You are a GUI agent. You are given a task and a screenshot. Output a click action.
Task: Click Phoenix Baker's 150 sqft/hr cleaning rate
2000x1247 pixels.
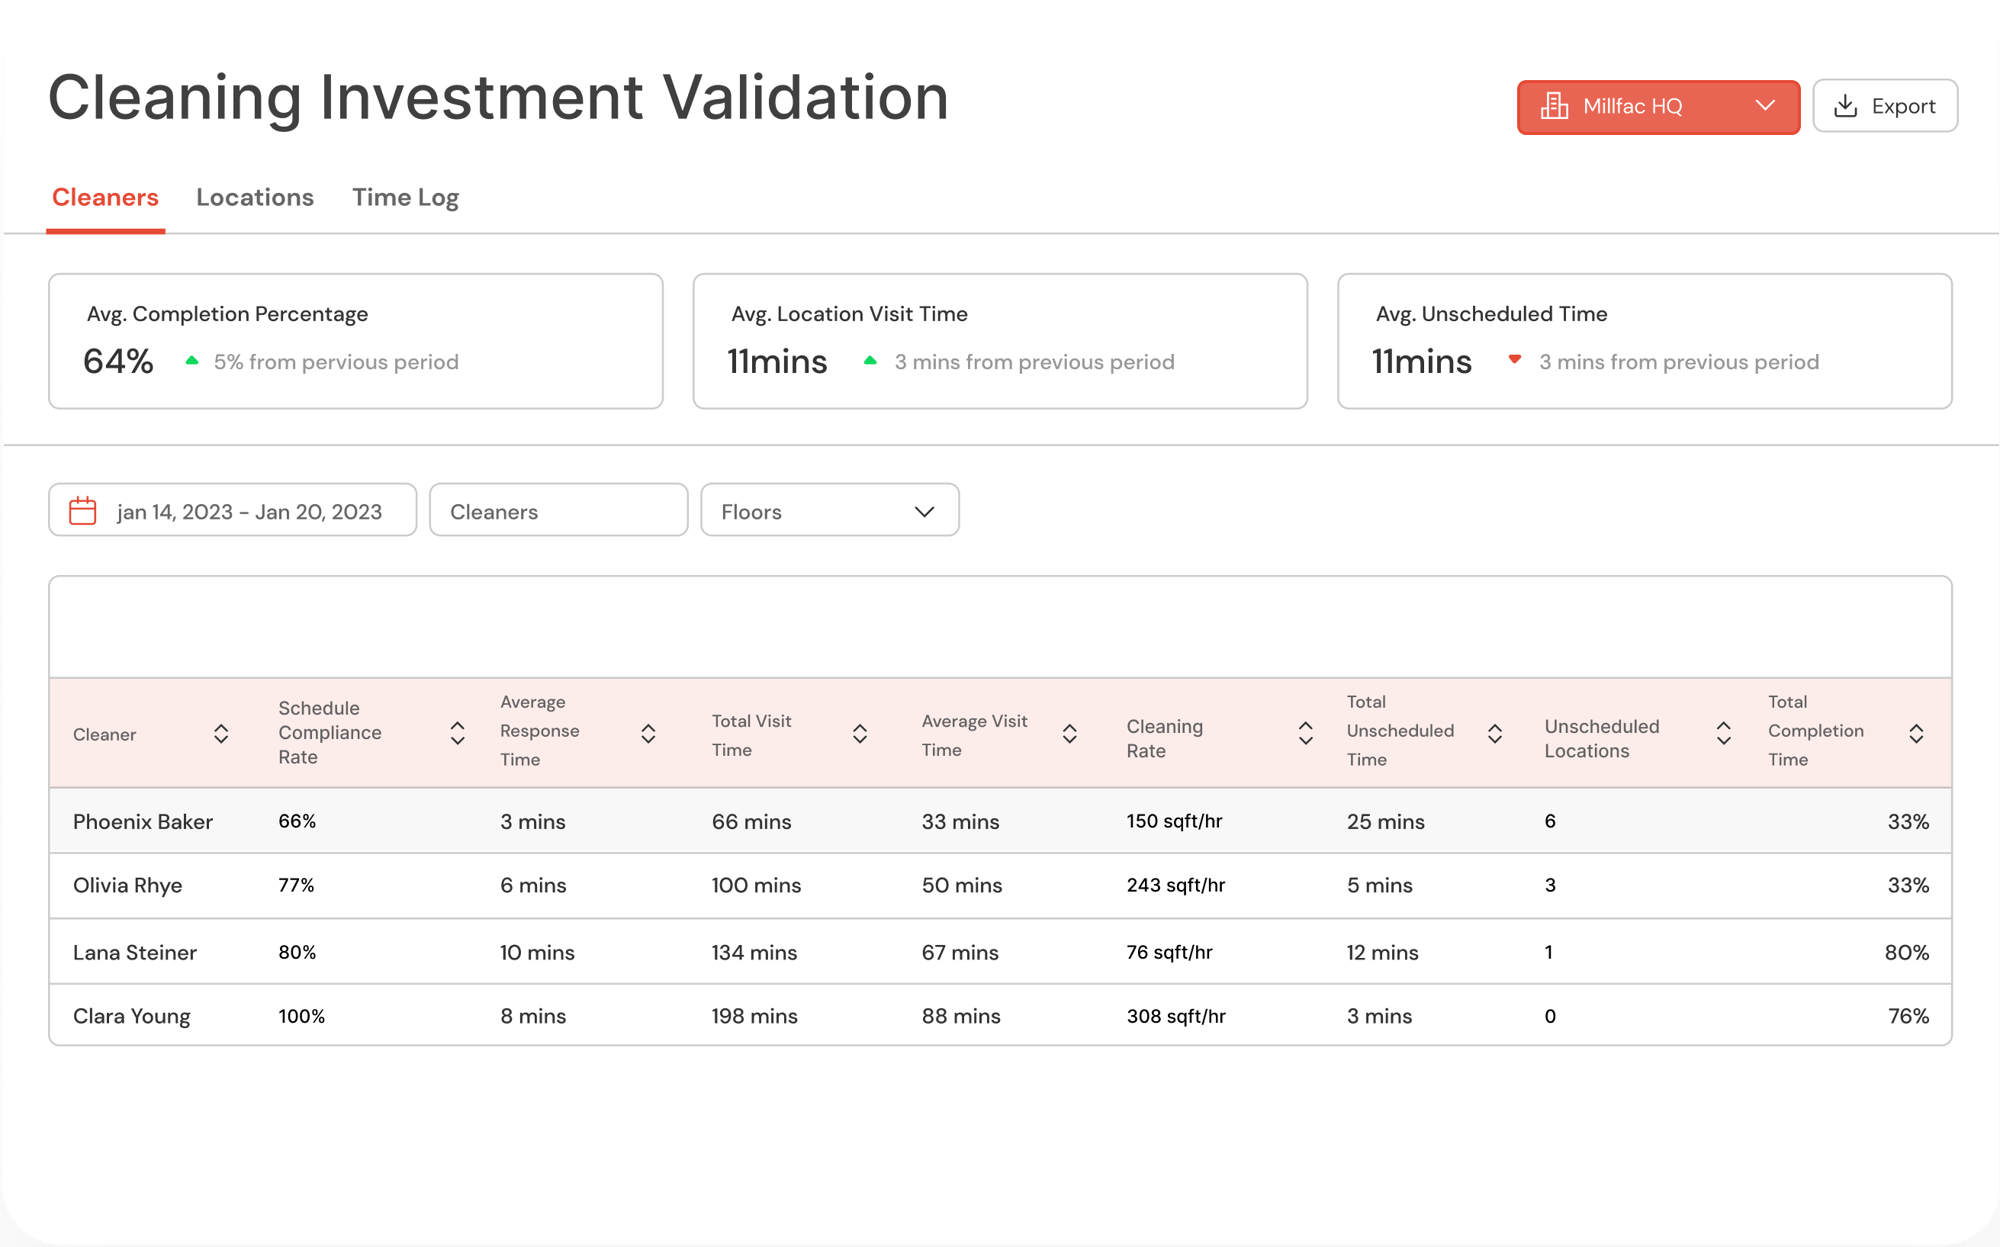pos(1174,821)
